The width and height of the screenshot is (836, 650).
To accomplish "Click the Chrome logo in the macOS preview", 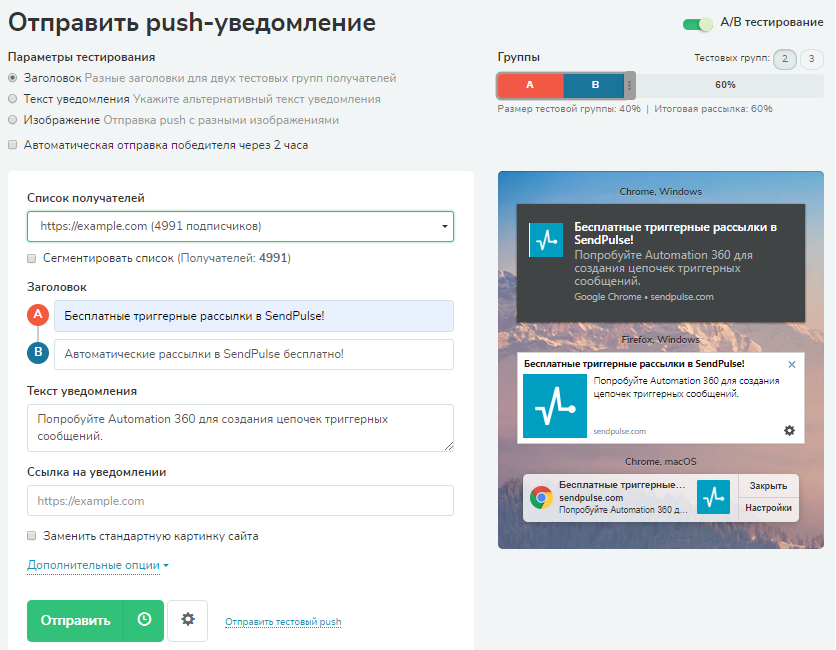I will pyautogui.click(x=541, y=497).
